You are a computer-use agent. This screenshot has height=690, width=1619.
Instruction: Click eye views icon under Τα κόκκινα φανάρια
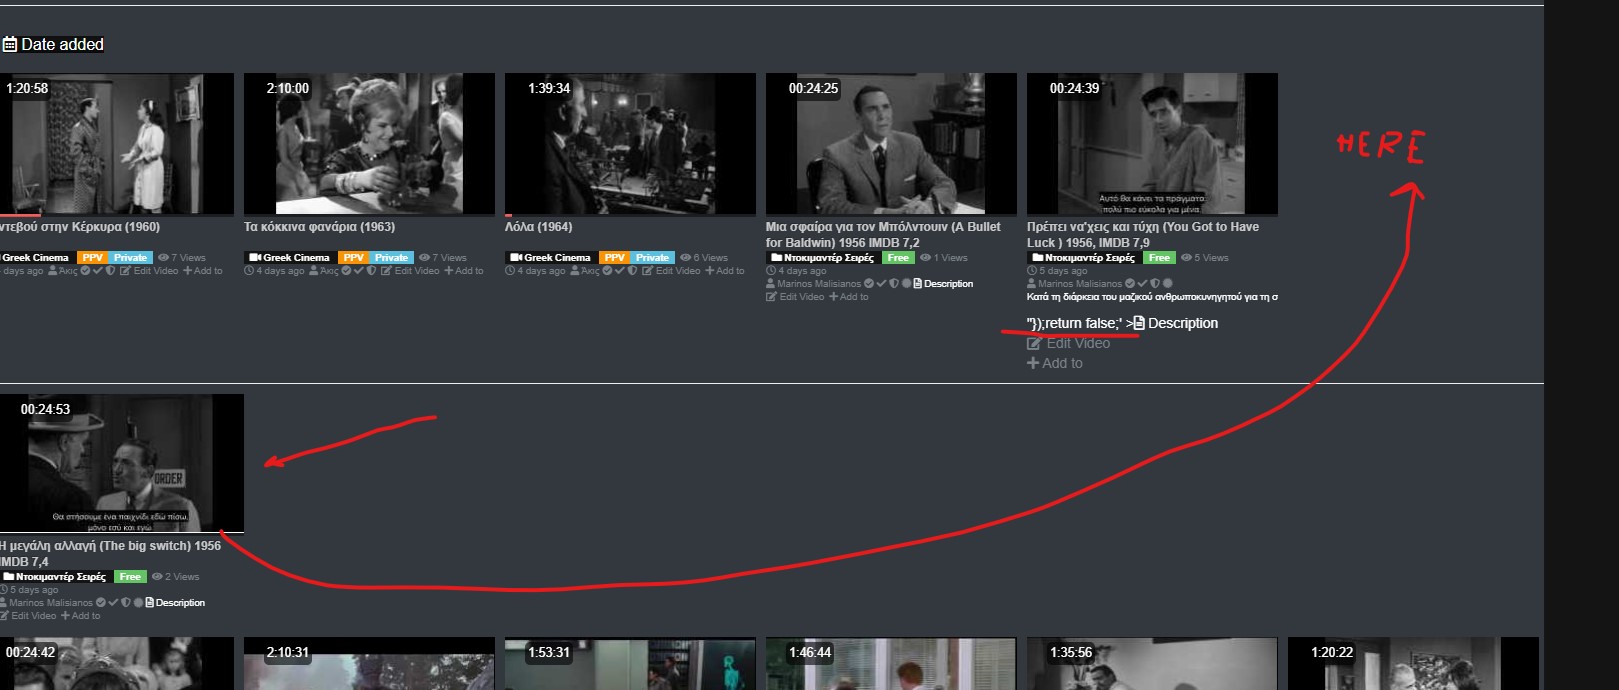point(425,258)
